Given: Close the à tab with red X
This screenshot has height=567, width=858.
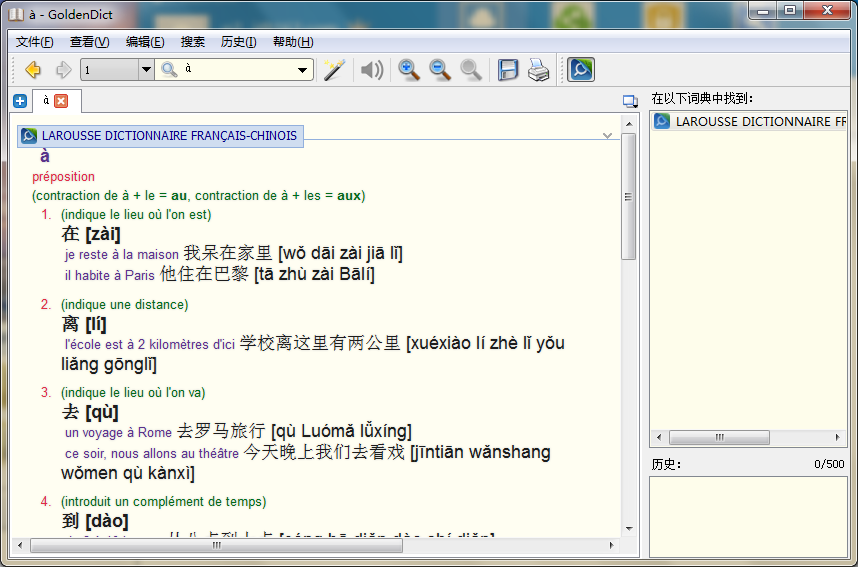Looking at the screenshot, I should [61, 101].
